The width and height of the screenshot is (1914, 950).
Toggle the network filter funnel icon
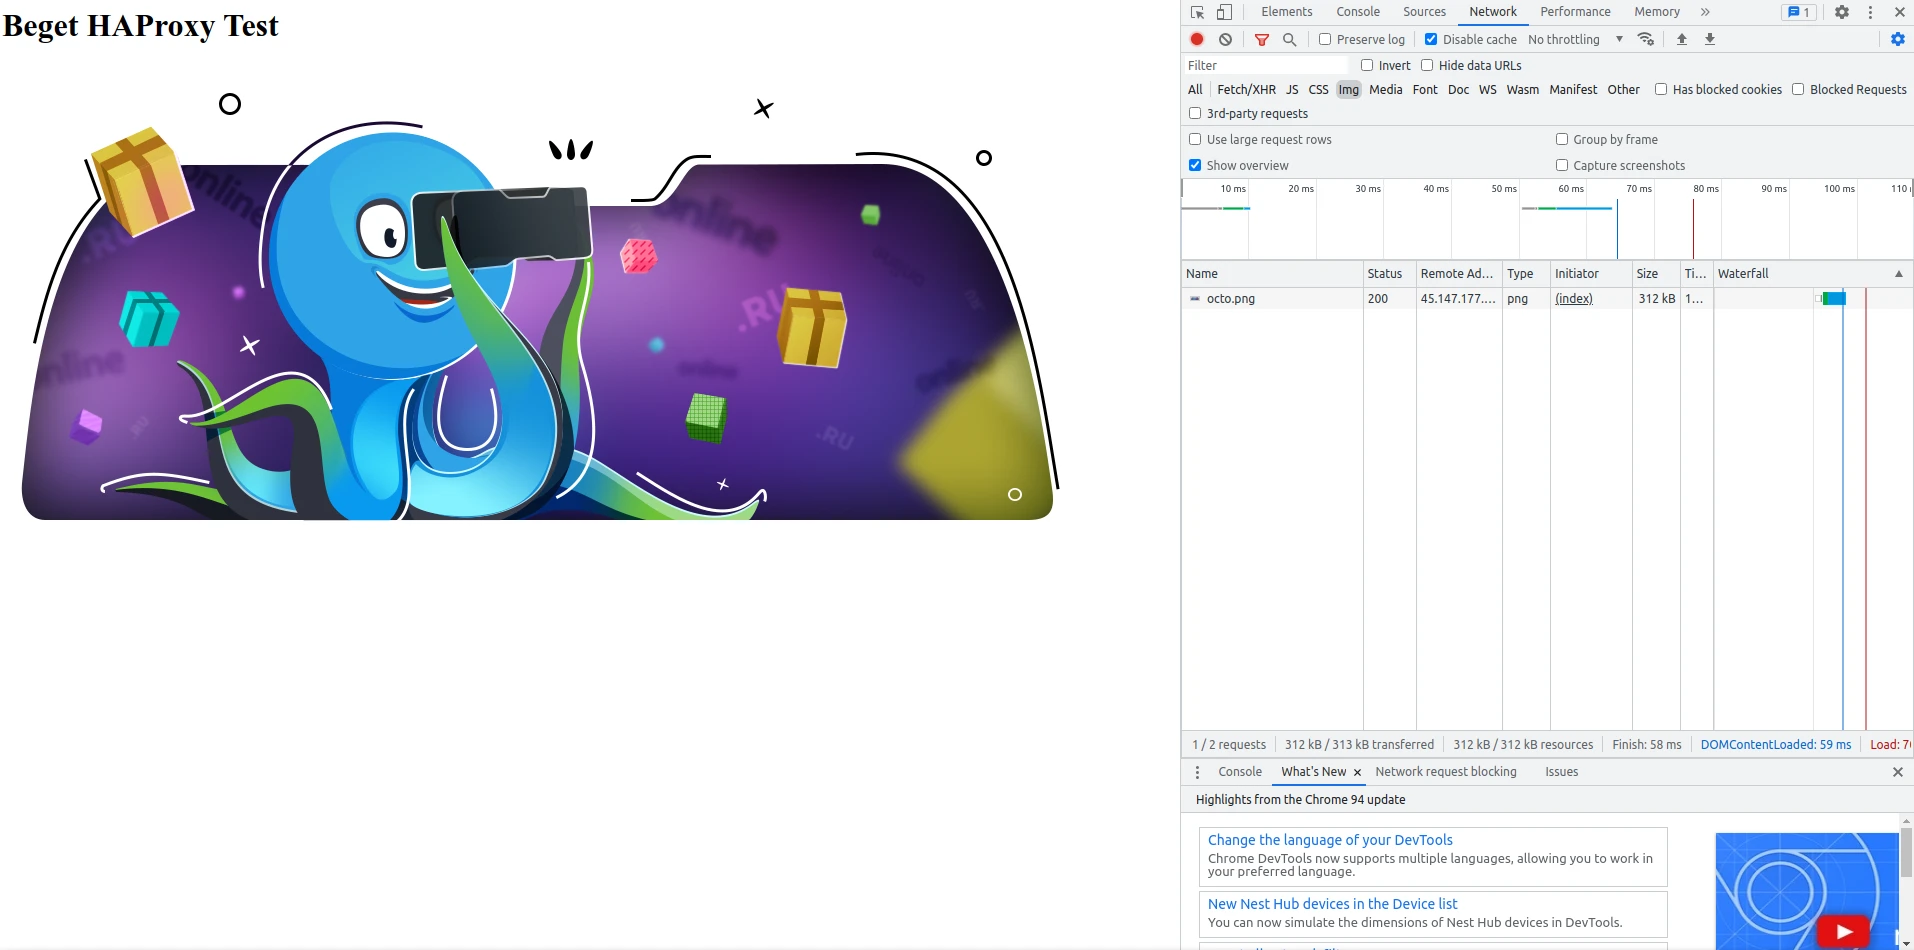1262,39
